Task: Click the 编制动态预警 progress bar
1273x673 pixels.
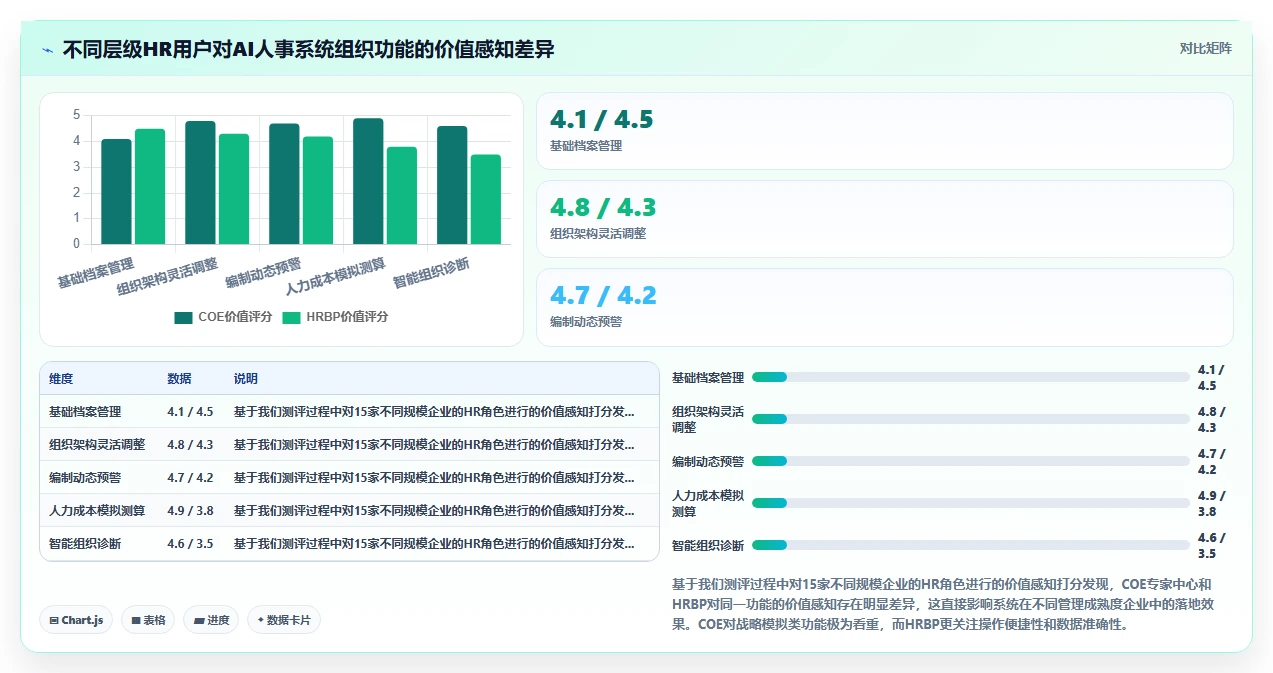Action: point(970,461)
